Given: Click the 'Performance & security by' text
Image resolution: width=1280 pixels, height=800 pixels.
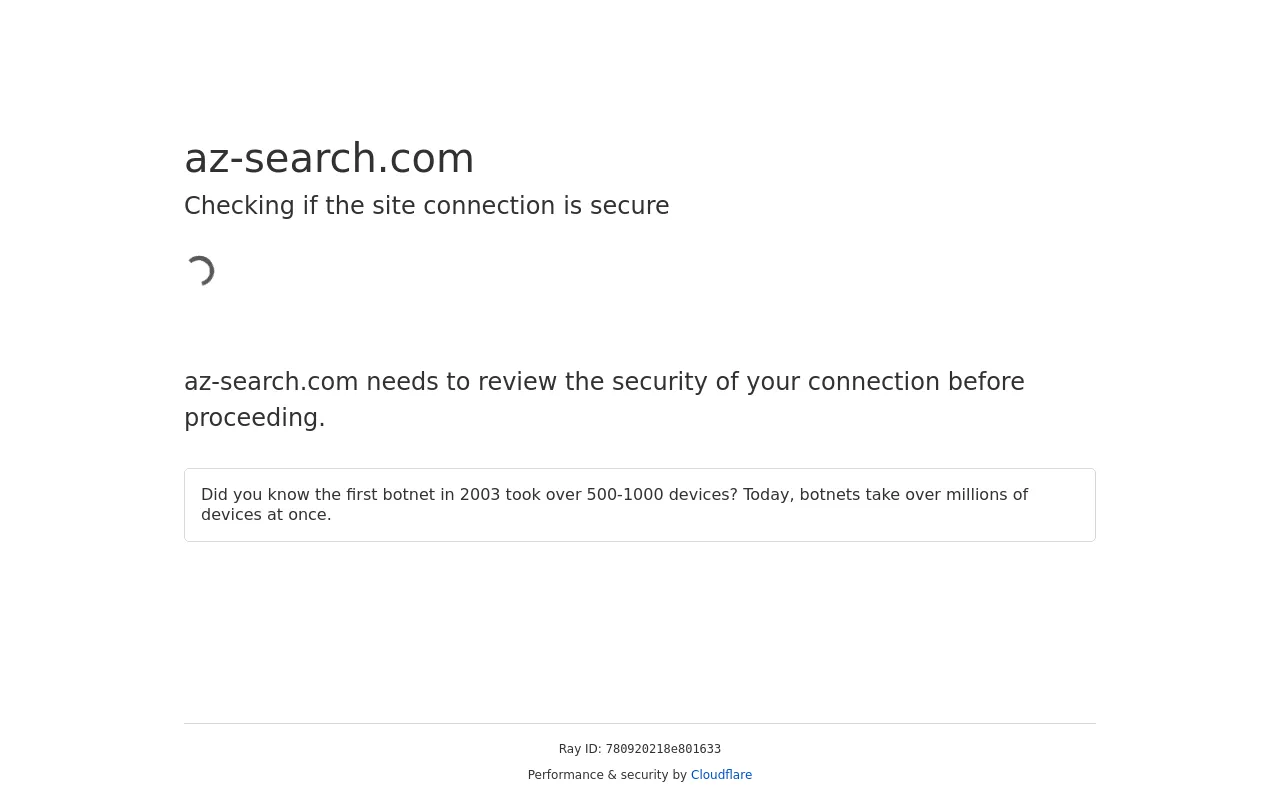Looking at the screenshot, I should pos(607,775).
